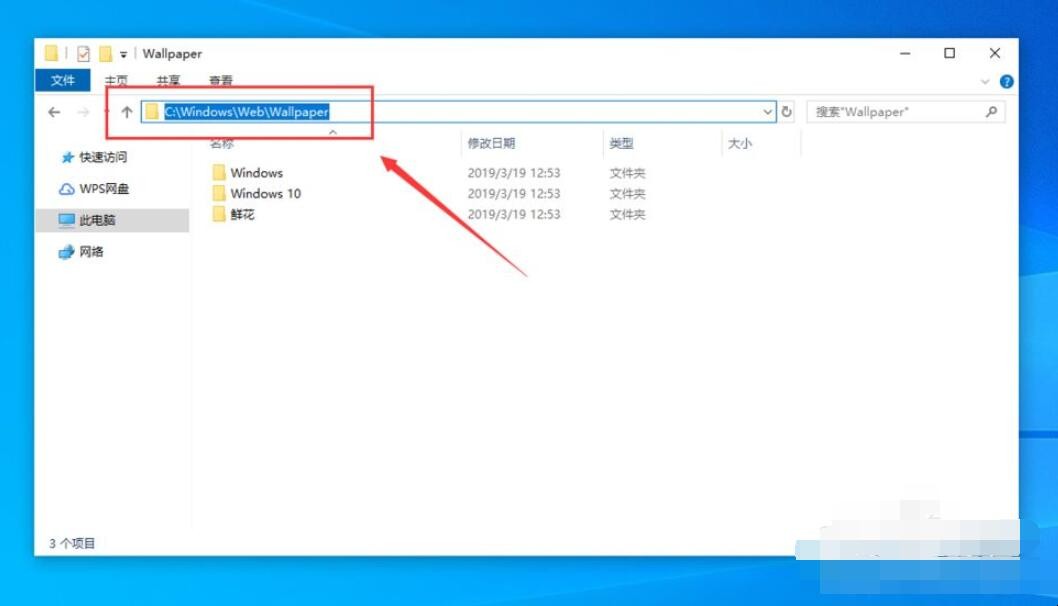Viewport: 1058px width, 606px height.
Task: Sort by the 大小 column header
Action: coord(740,144)
